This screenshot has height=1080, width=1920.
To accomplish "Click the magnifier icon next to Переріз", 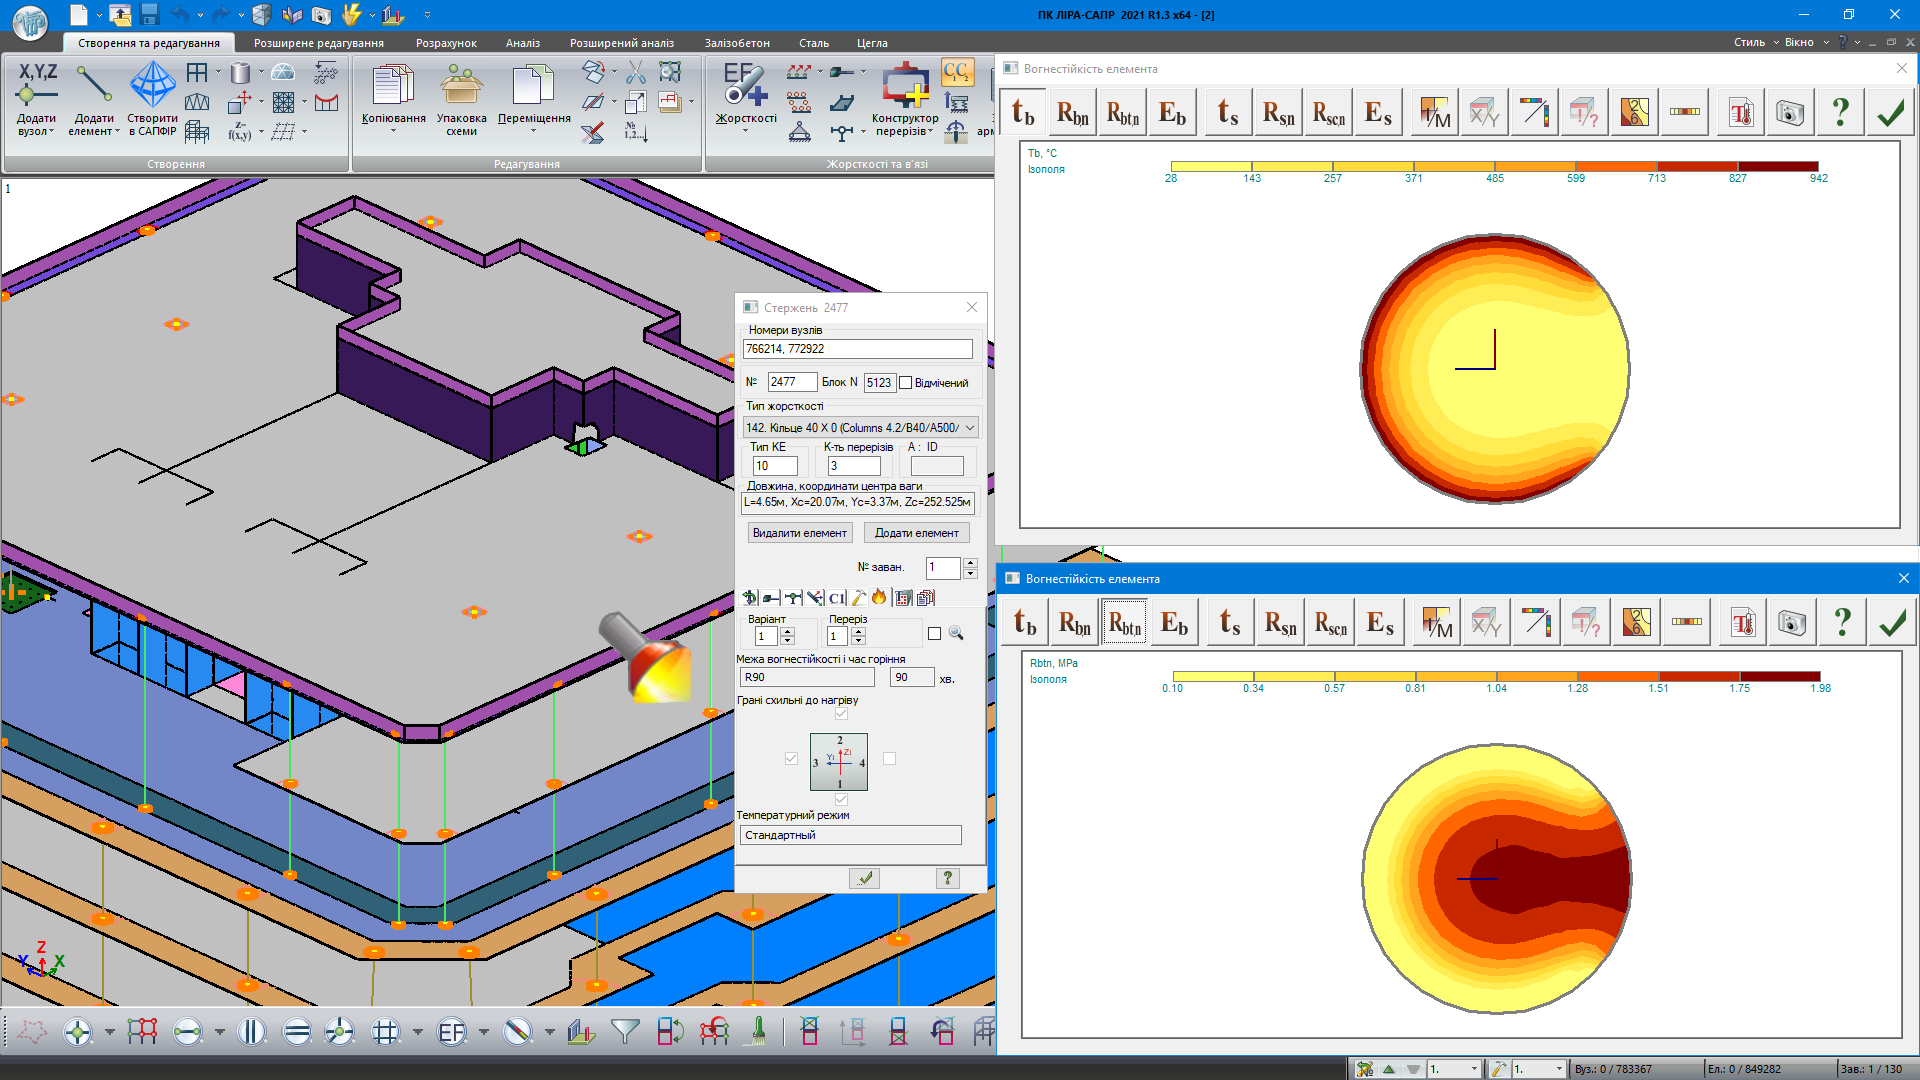I will (956, 634).
